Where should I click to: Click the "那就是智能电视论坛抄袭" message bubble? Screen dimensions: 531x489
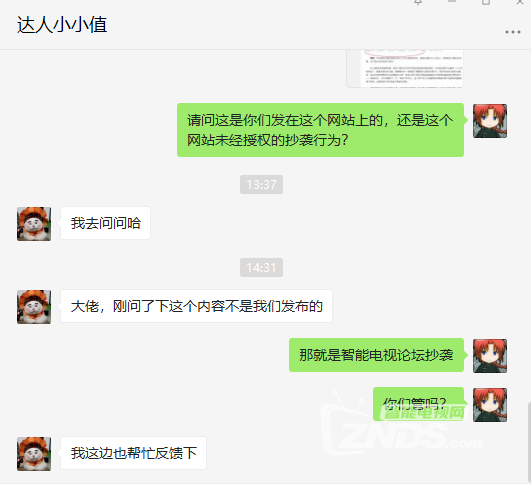376,355
